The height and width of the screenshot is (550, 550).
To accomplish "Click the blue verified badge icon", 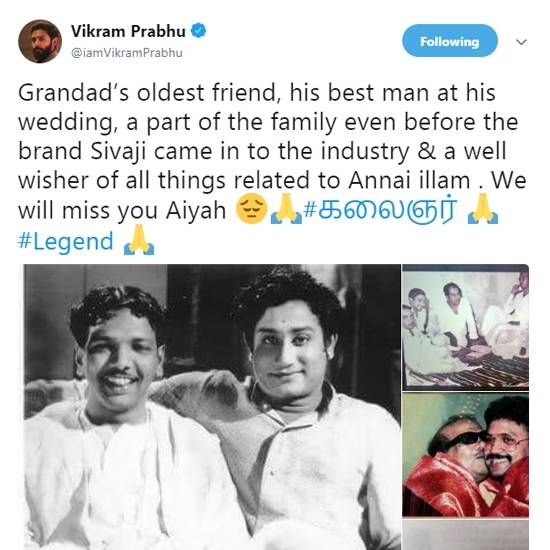I will click(198, 31).
